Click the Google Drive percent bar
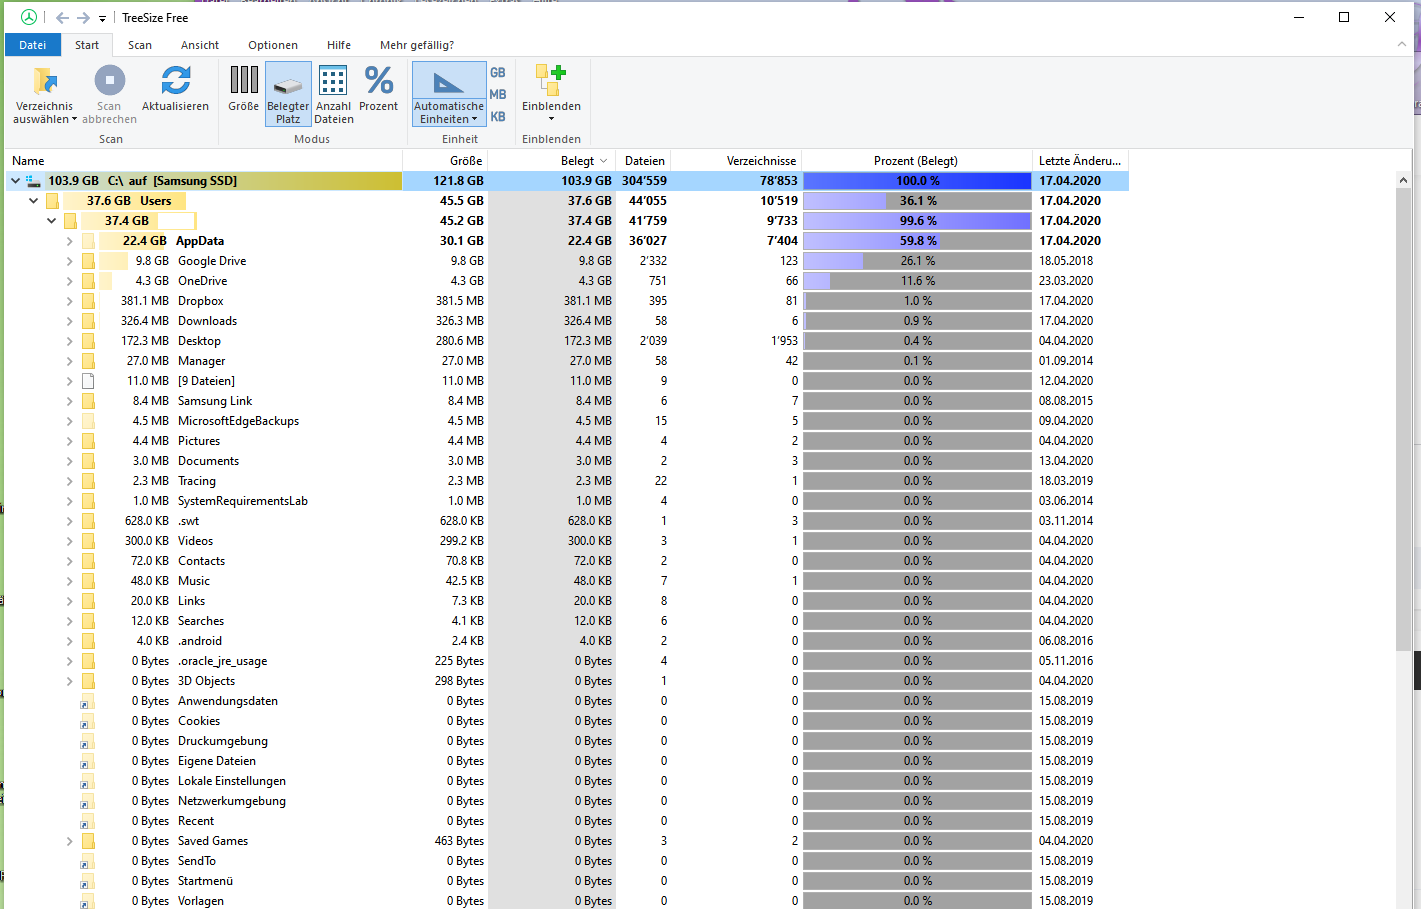Screen dimensions: 1421x909 point(916,261)
